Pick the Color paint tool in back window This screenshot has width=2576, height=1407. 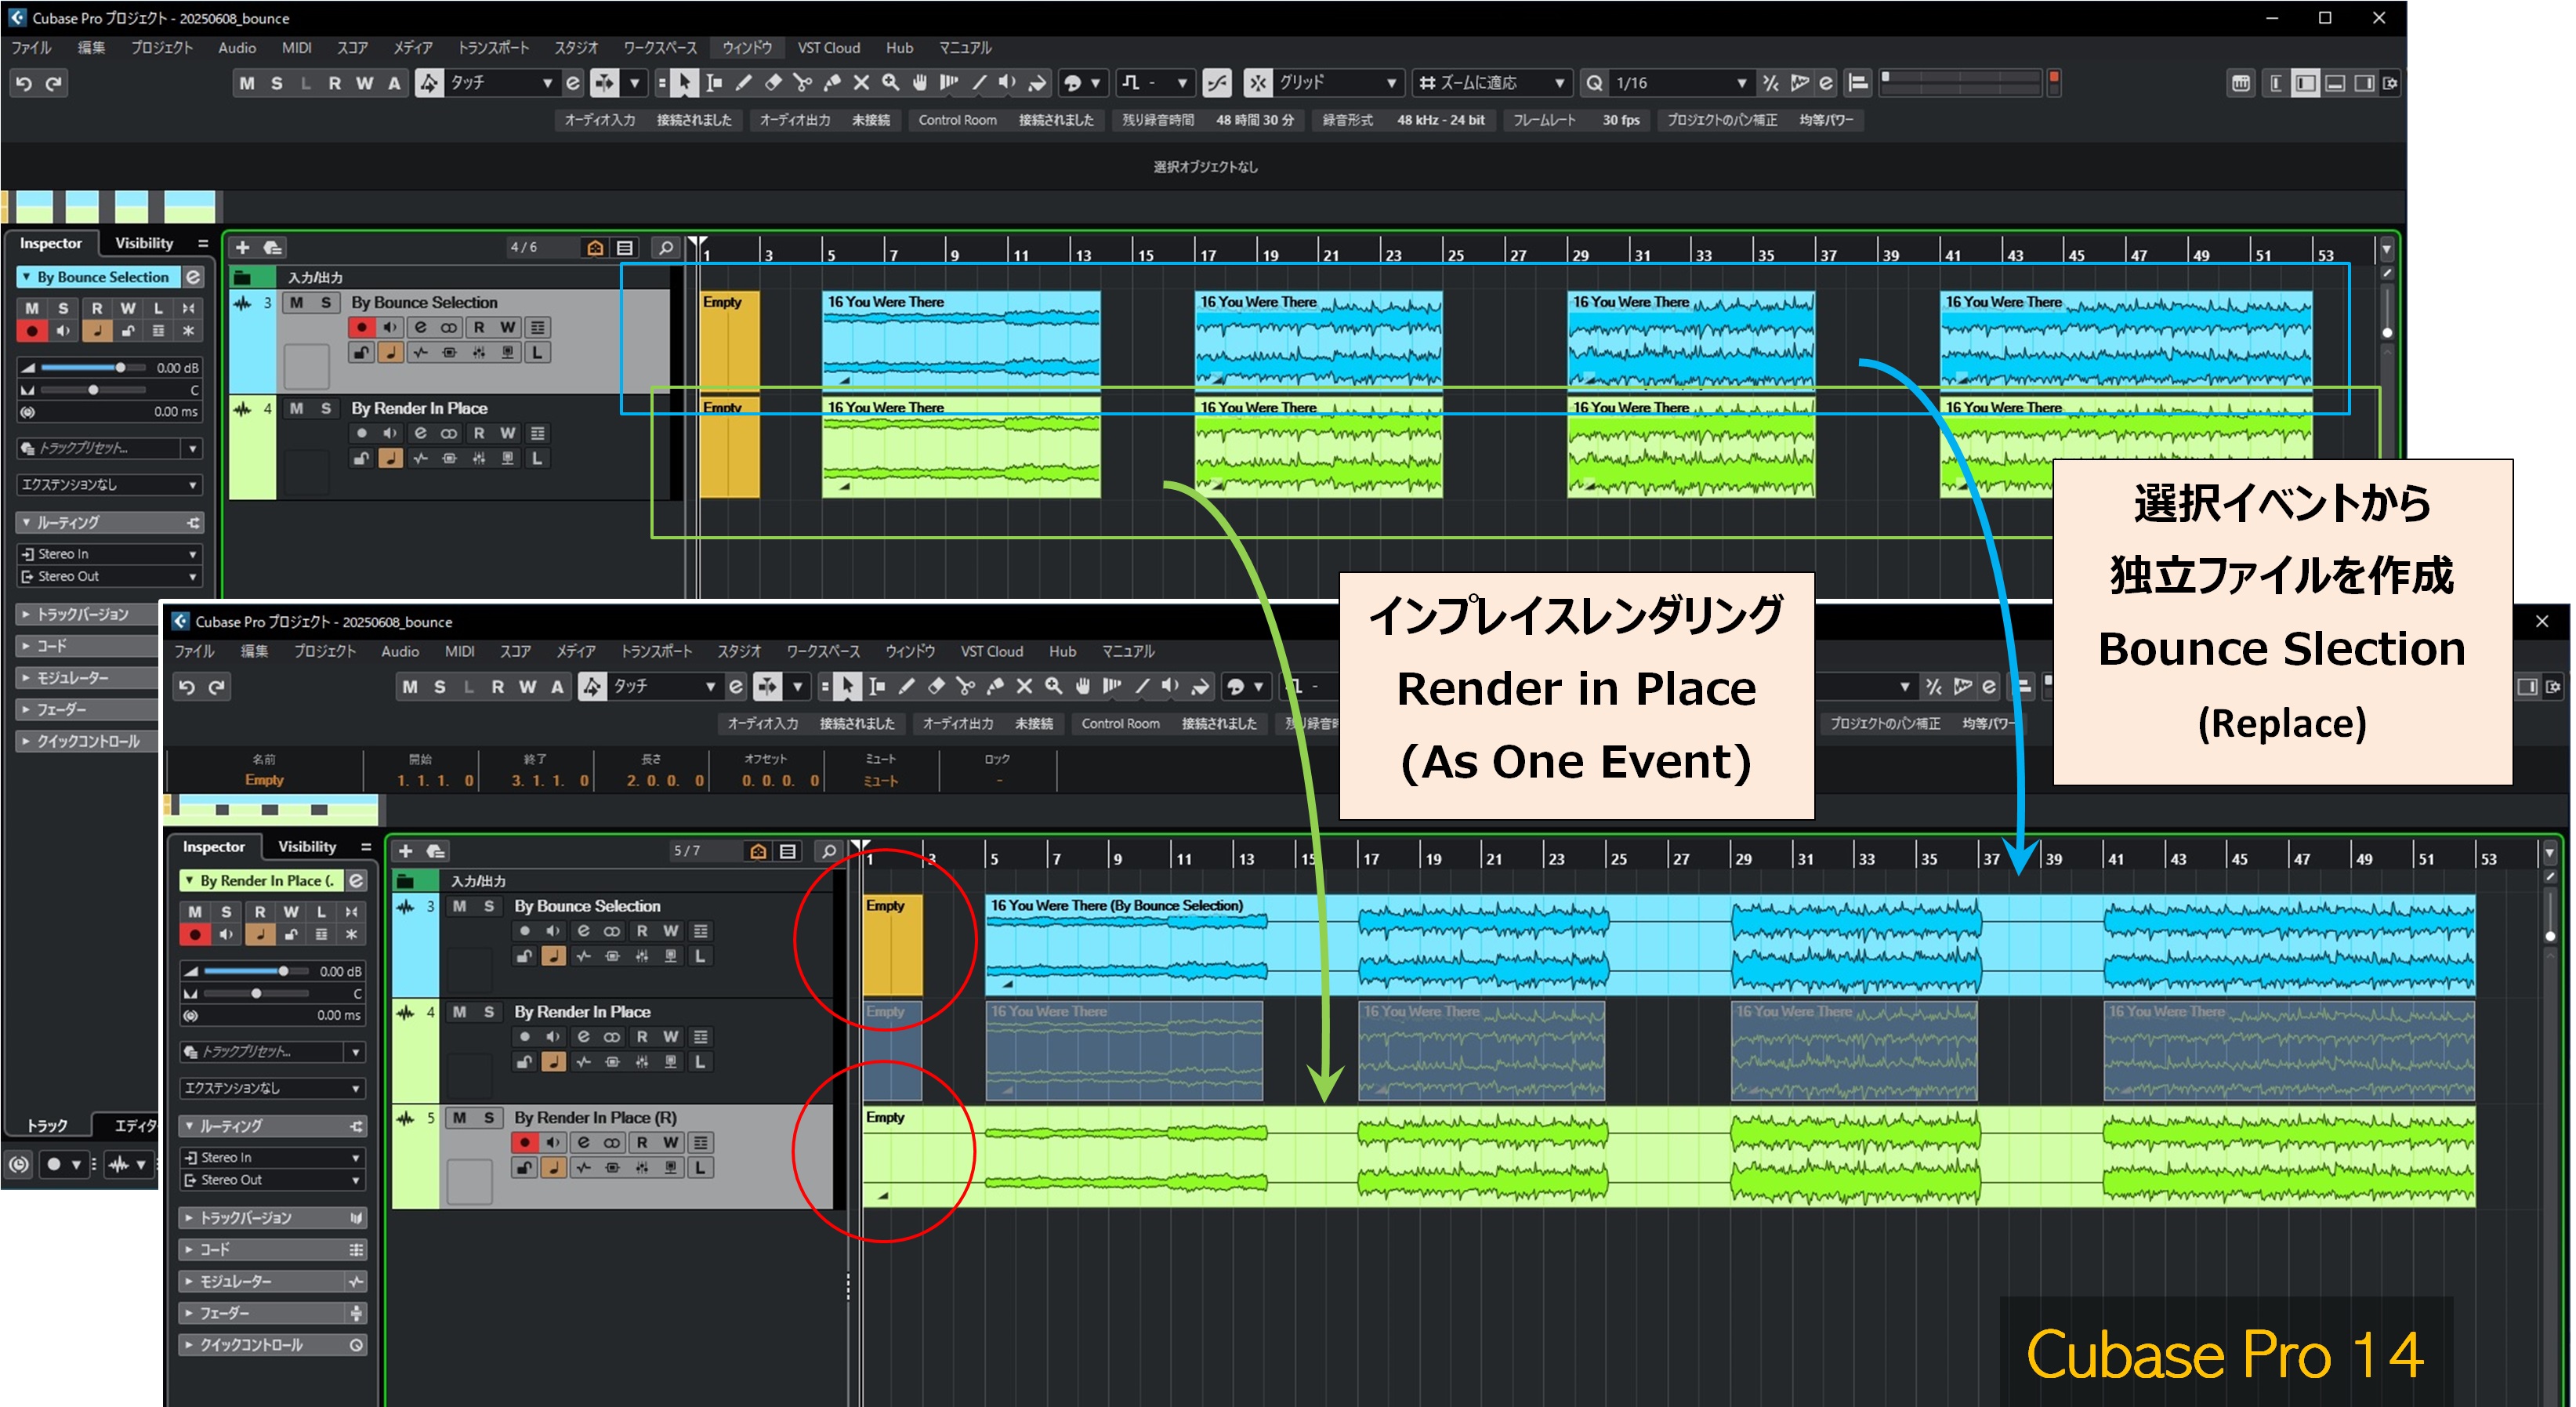[1038, 83]
